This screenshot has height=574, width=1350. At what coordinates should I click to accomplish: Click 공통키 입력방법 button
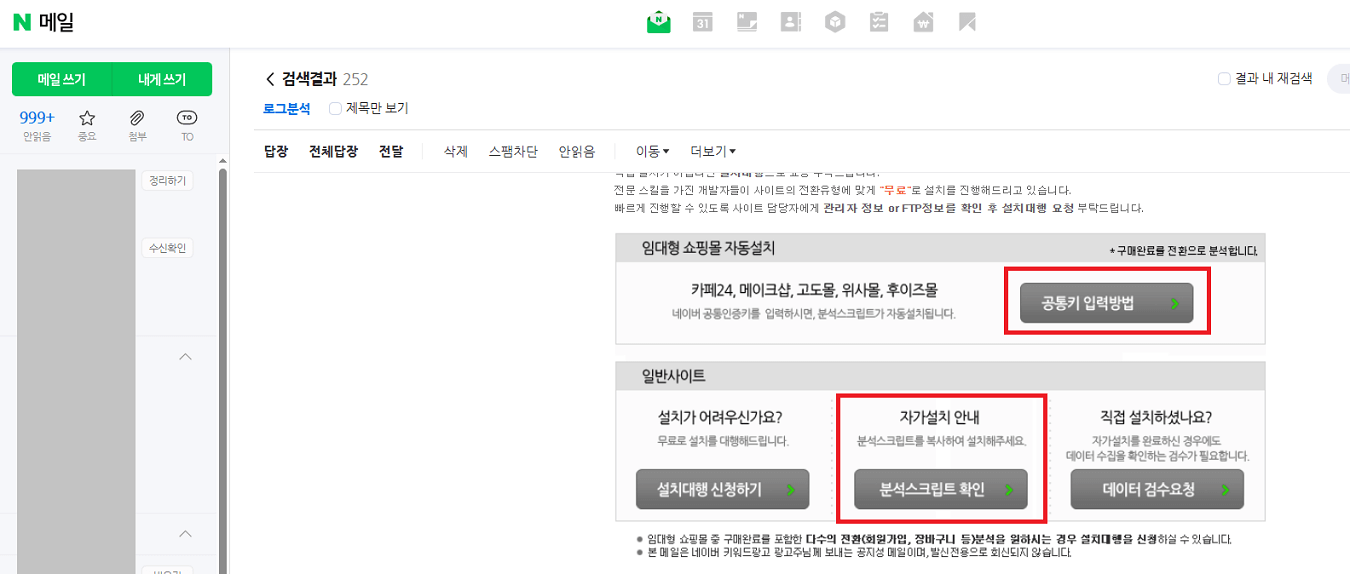point(1106,303)
